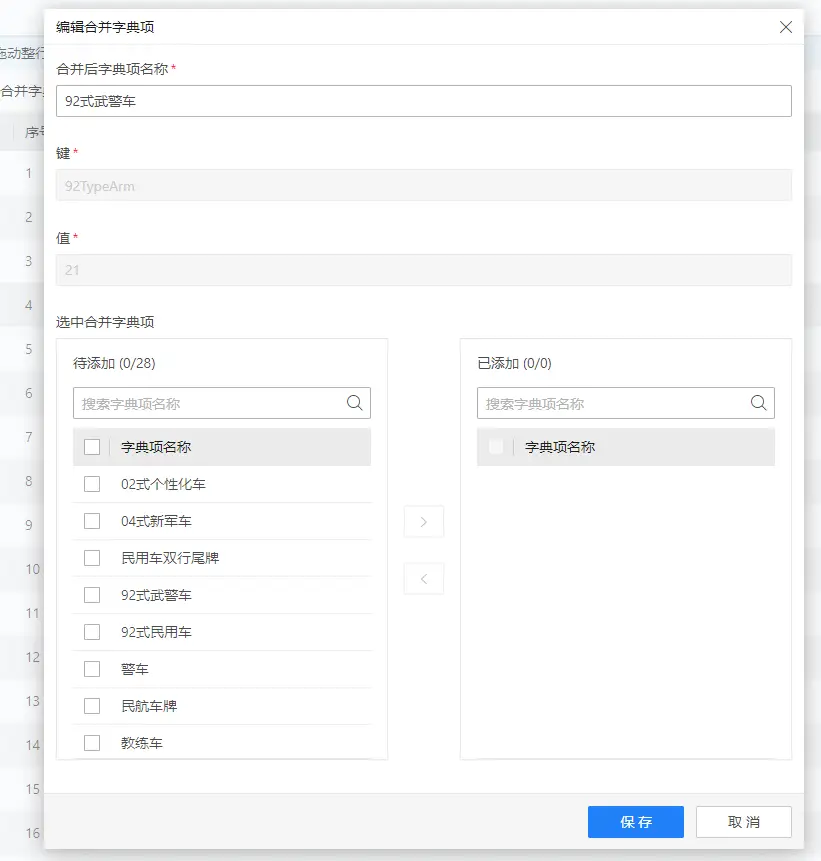821x861 pixels.
Task: Click search box in 已添加 panel
Action: point(612,404)
